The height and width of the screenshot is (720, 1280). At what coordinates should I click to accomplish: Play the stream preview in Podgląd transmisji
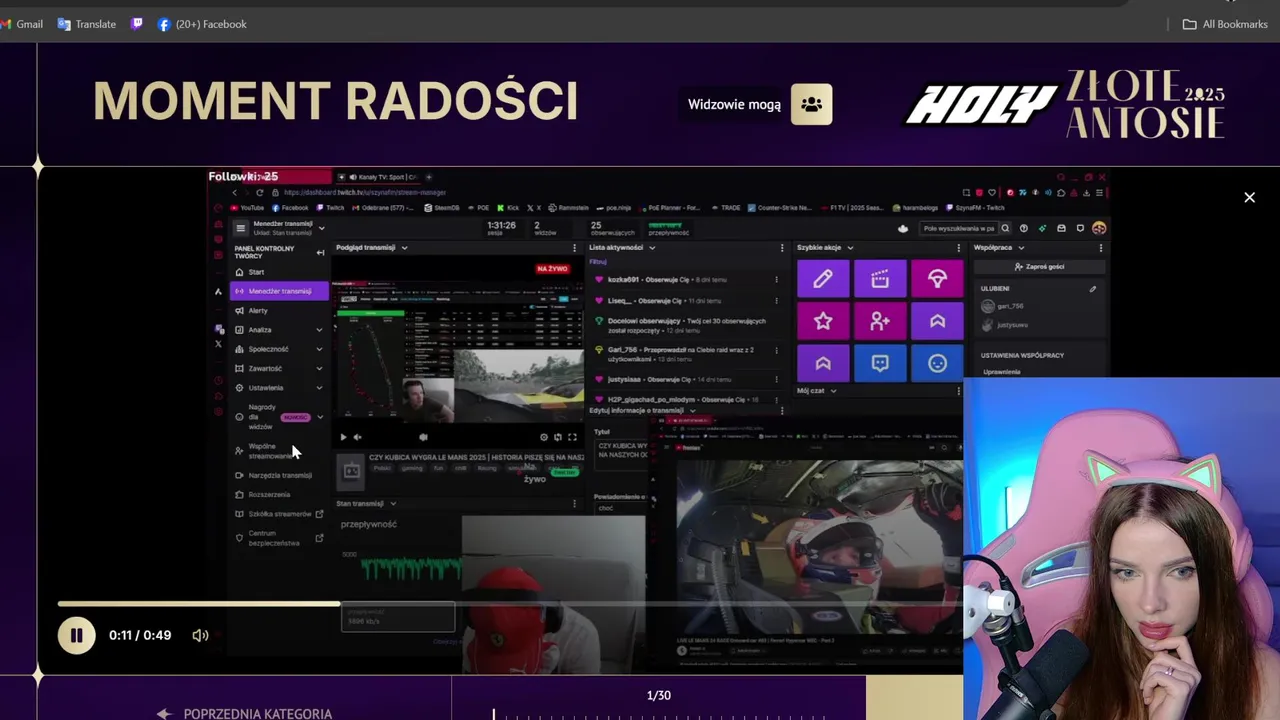coord(343,437)
